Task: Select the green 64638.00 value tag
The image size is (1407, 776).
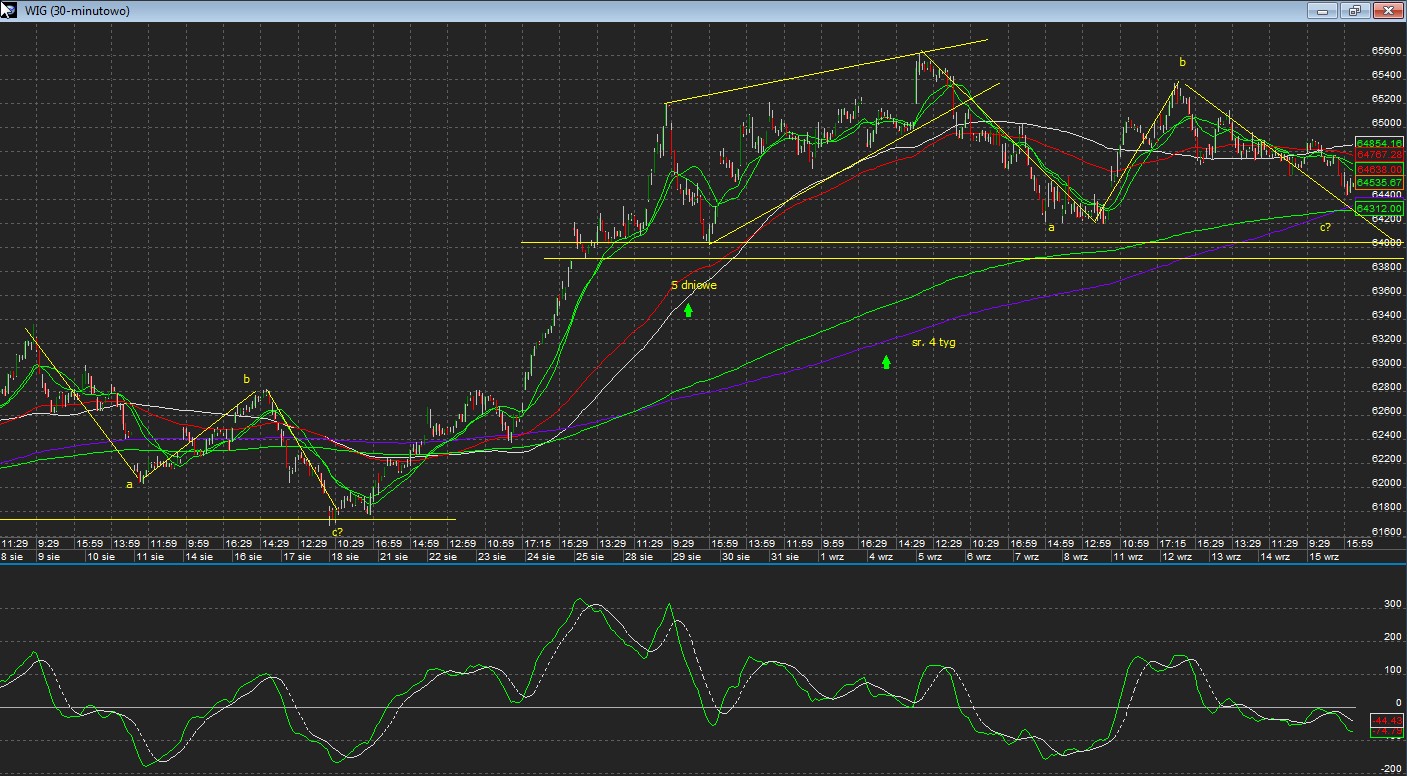Action: coord(1379,170)
